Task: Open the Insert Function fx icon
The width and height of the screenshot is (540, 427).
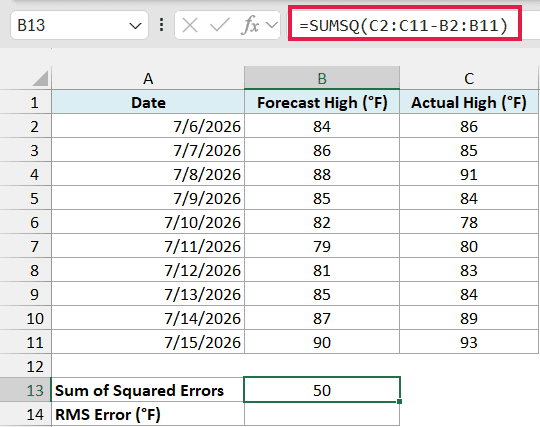Action: pyautogui.click(x=251, y=25)
